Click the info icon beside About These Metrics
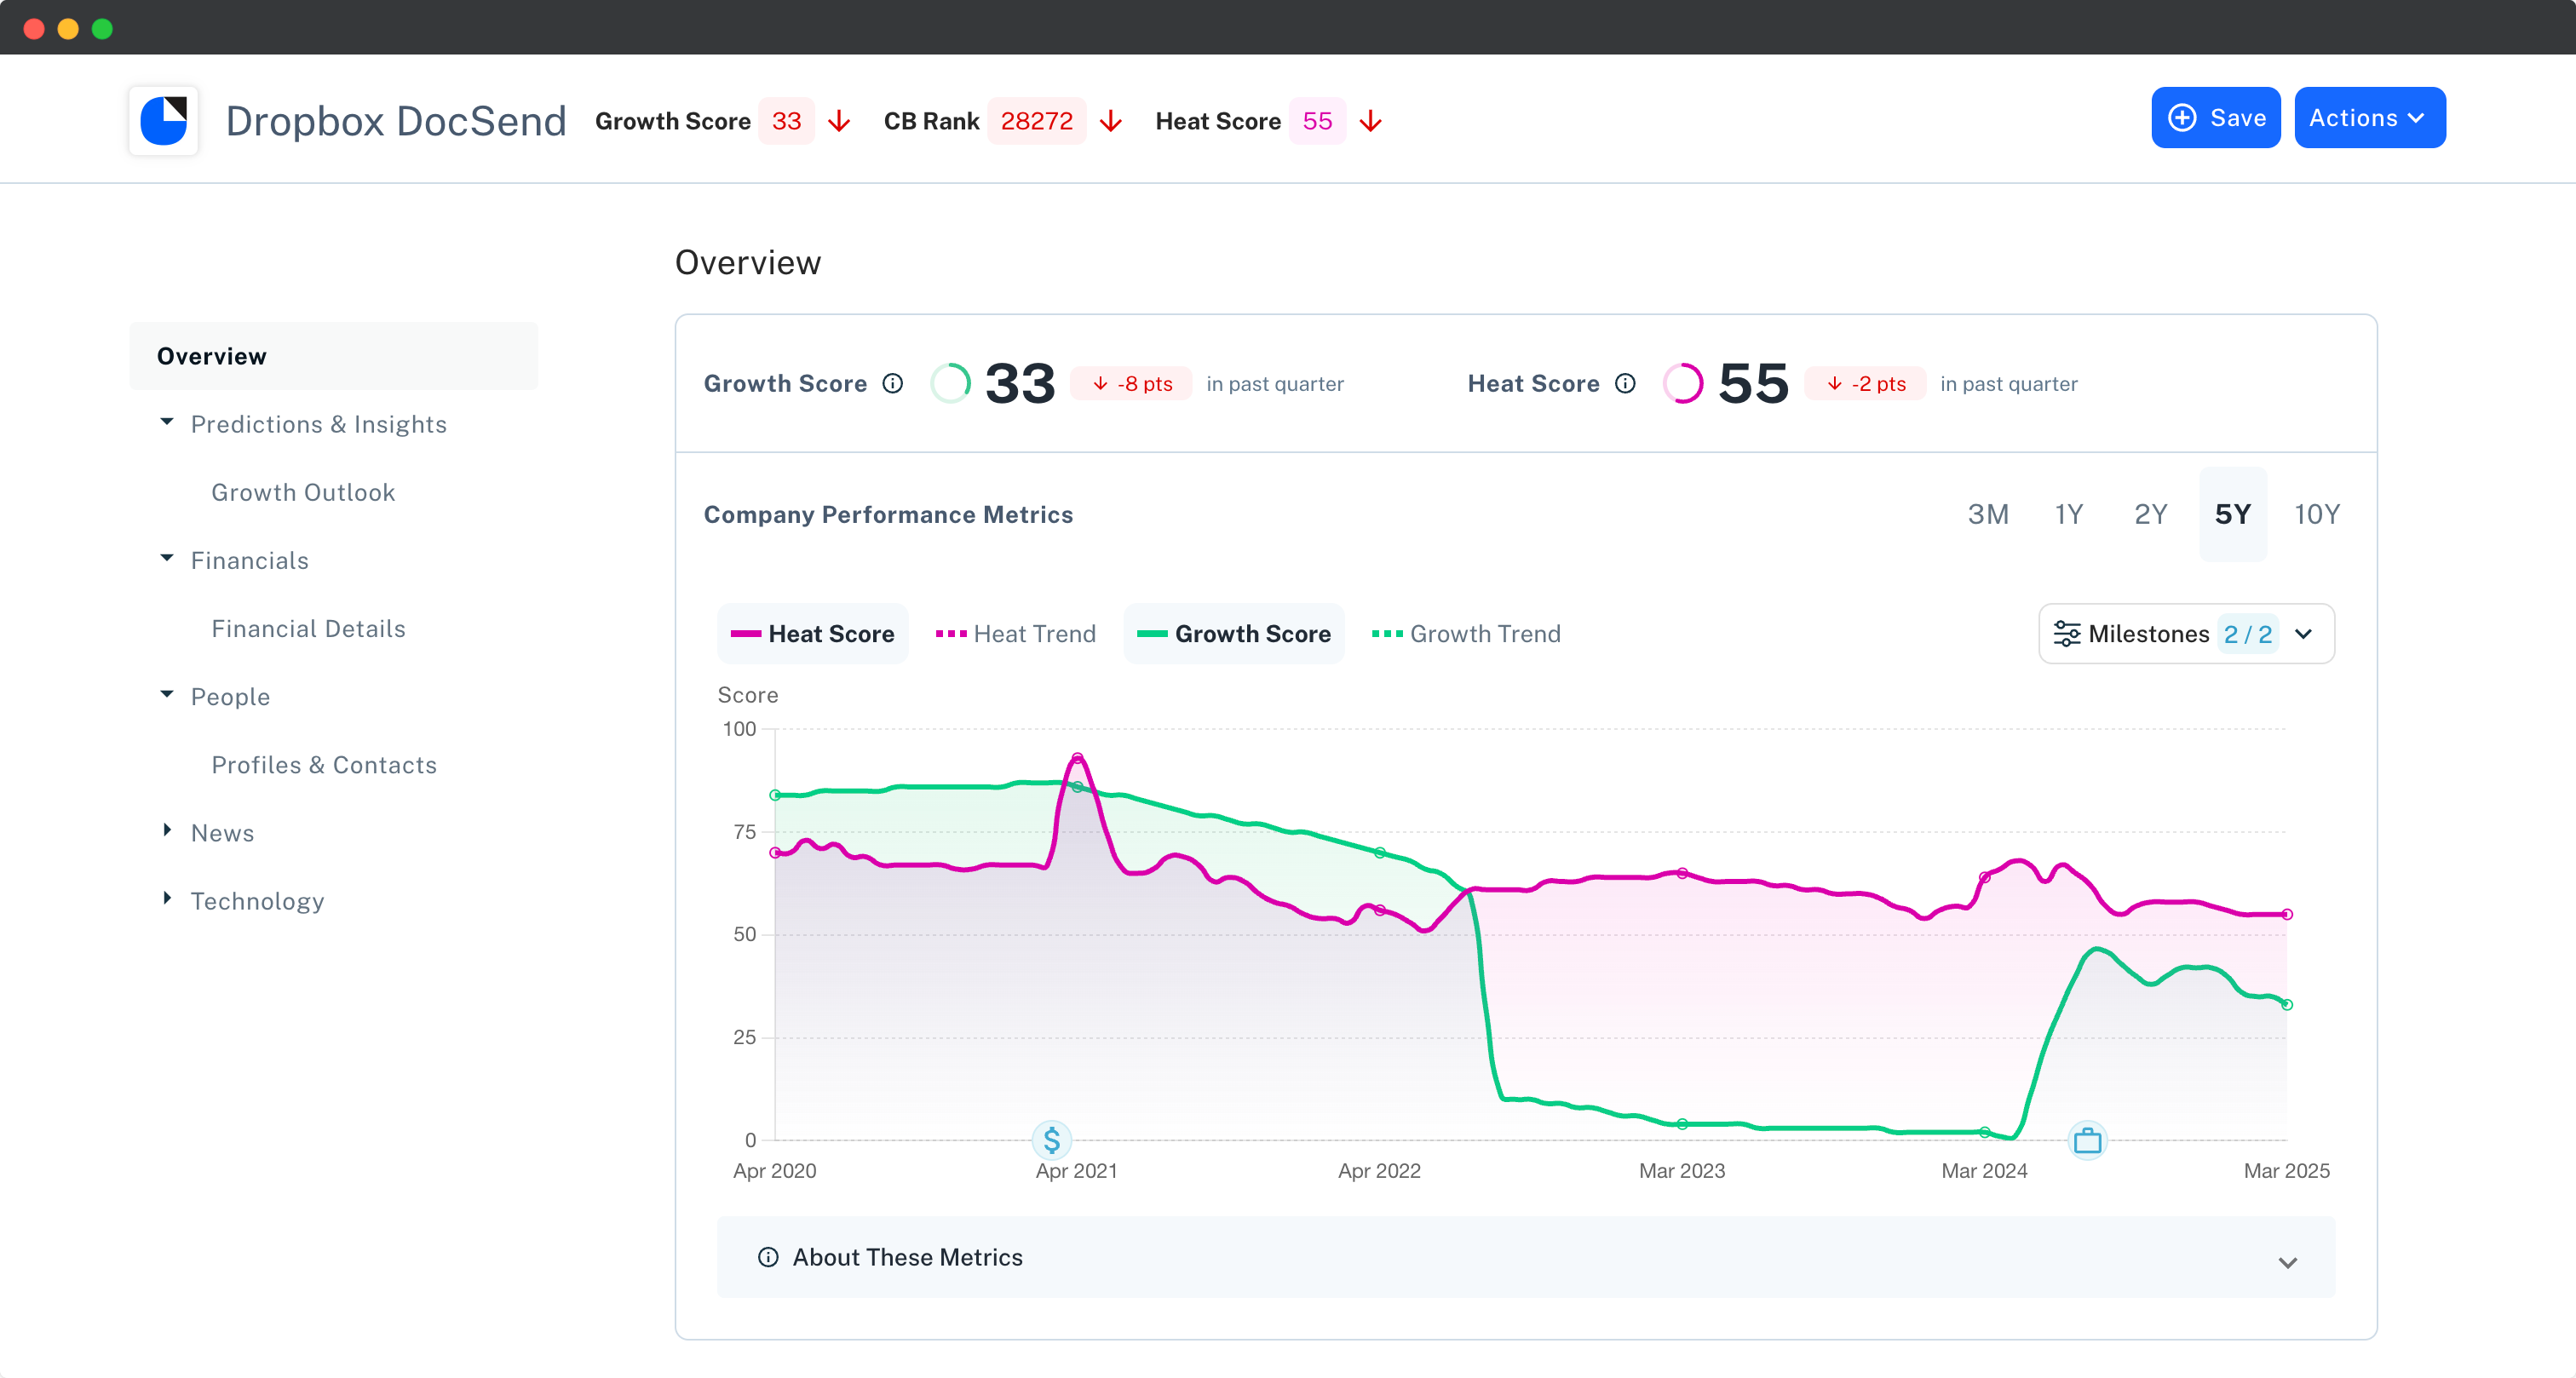This screenshot has width=2576, height=1378. (x=768, y=1257)
